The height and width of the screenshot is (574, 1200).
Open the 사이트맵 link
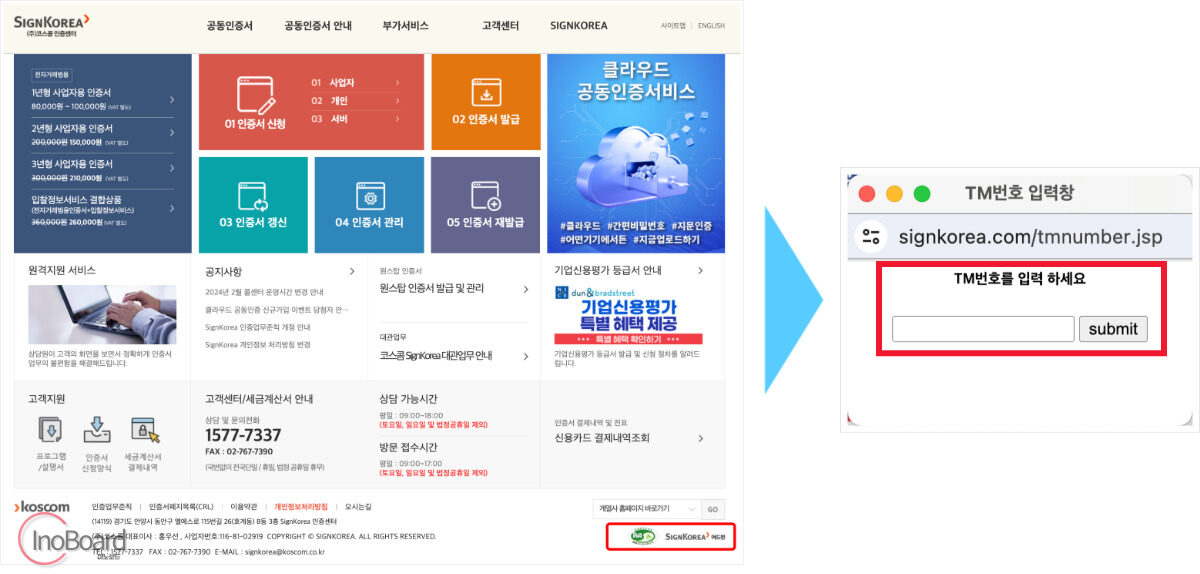[x=673, y=25]
